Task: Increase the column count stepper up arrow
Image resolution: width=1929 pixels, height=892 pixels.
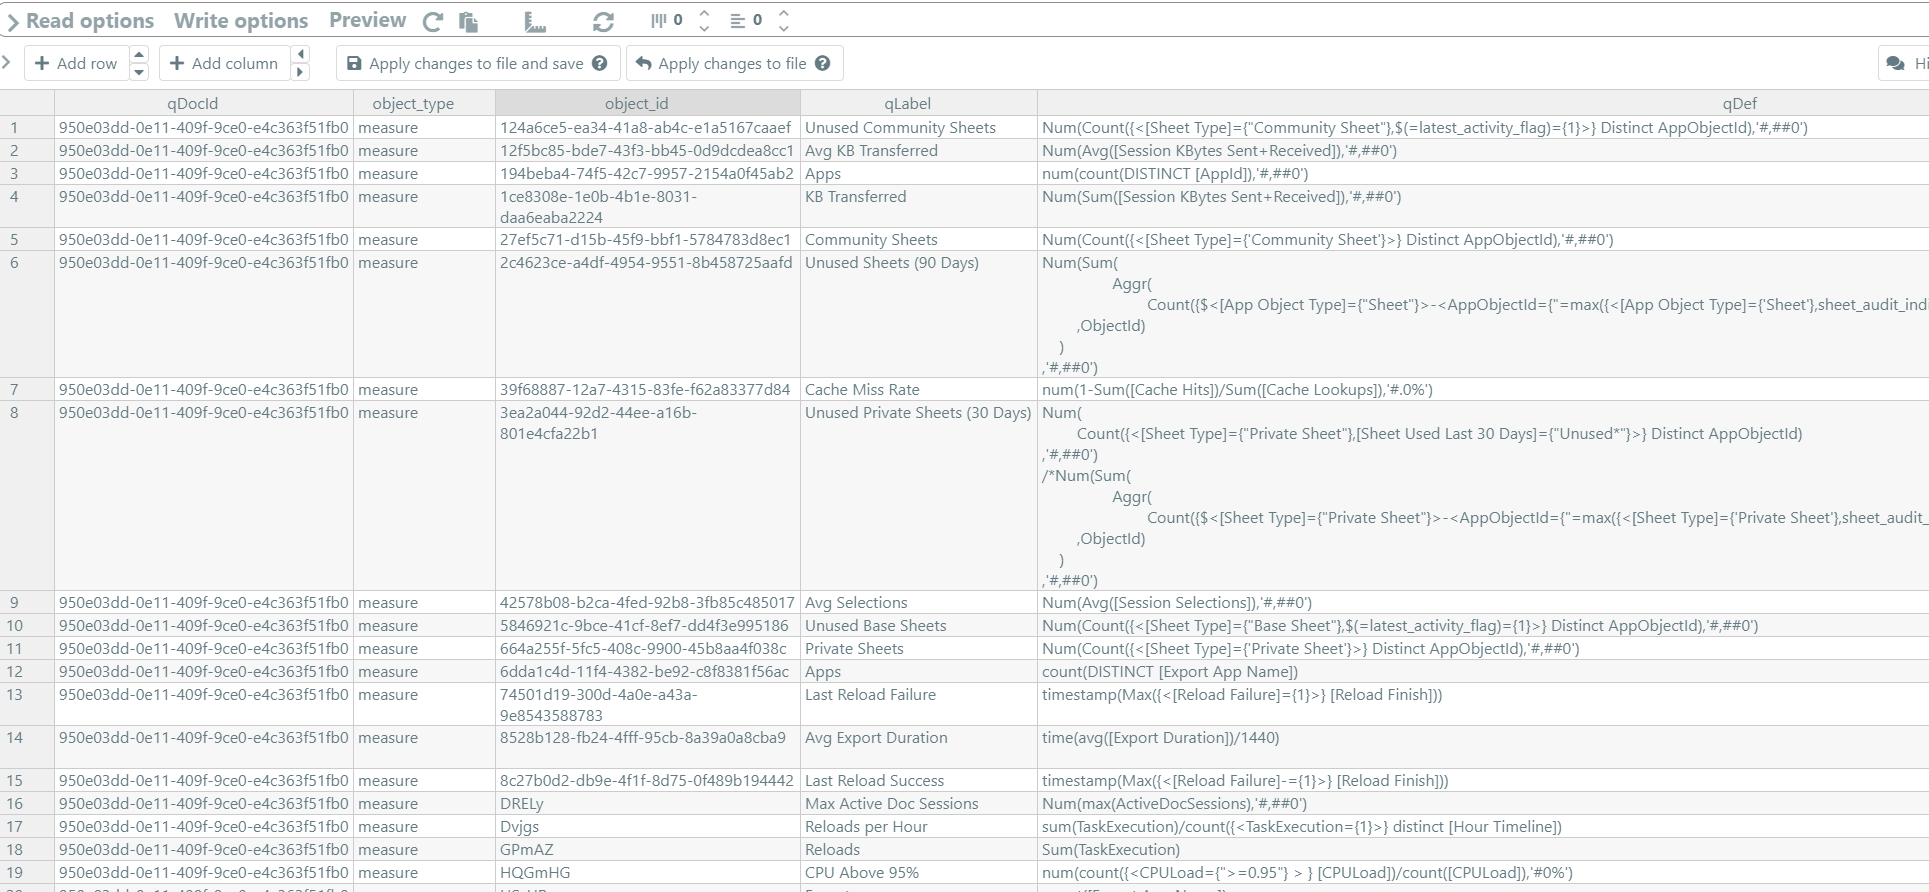Action: (x=704, y=14)
